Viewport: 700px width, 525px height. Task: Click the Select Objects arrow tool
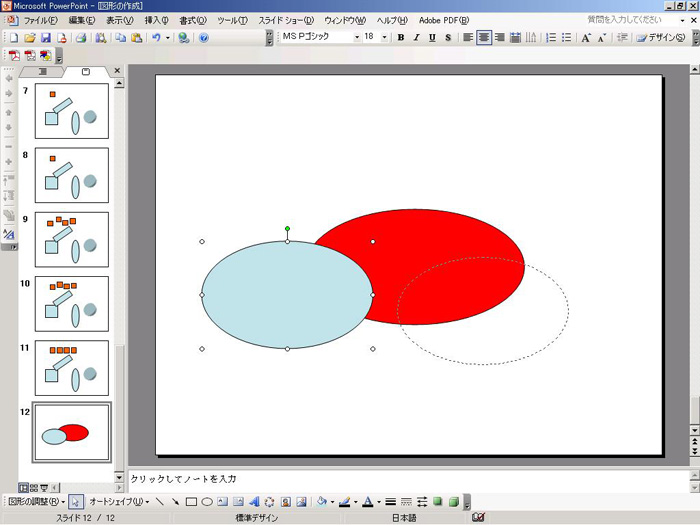click(x=75, y=502)
